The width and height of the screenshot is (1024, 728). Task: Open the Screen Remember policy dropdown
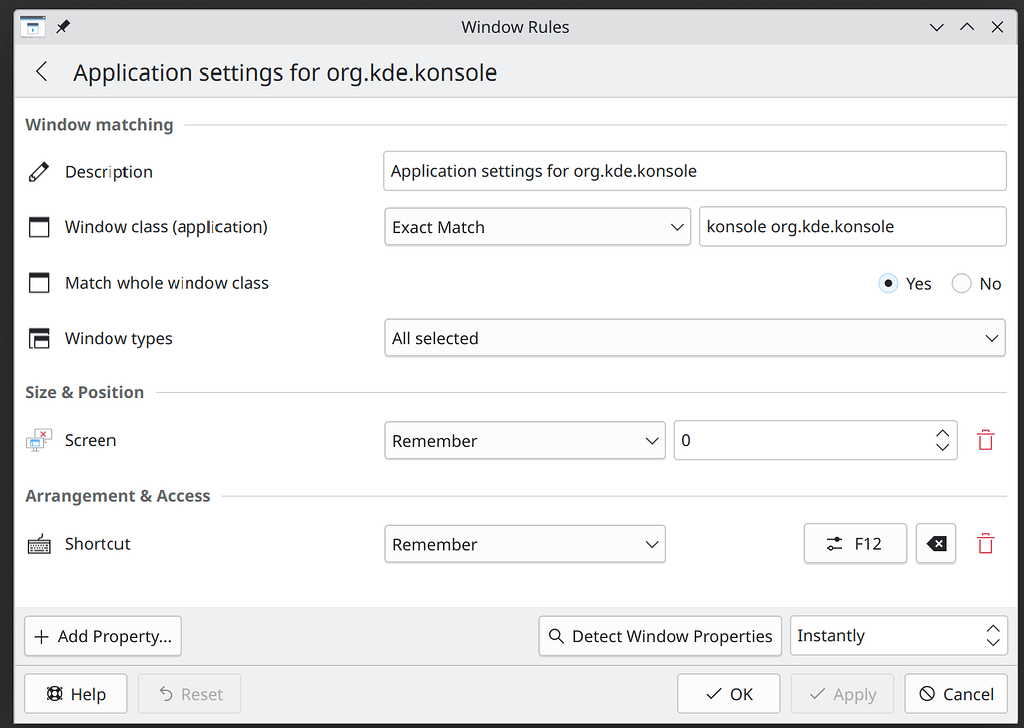pos(525,441)
